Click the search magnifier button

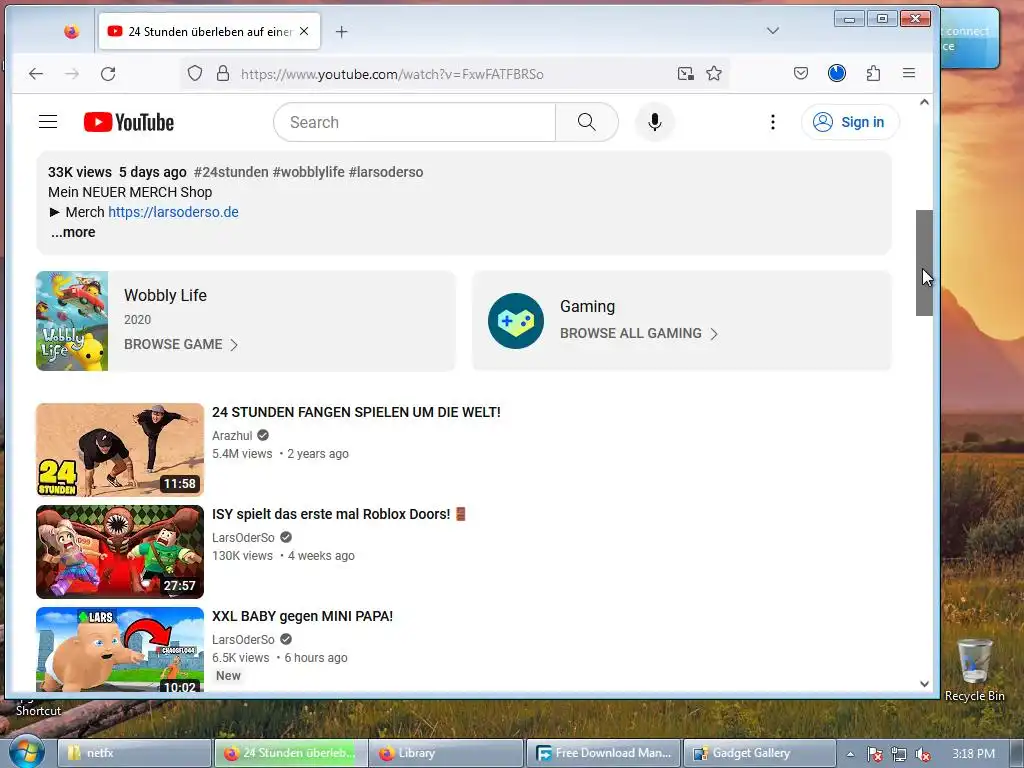point(586,122)
